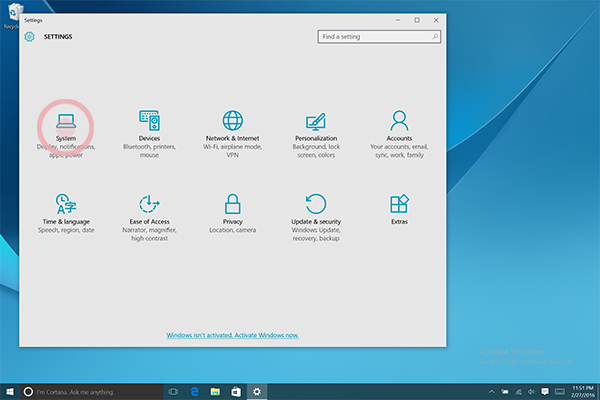This screenshot has height=400, width=600.
Task: Click Your accounts, email, sync text
Action: 399,151
